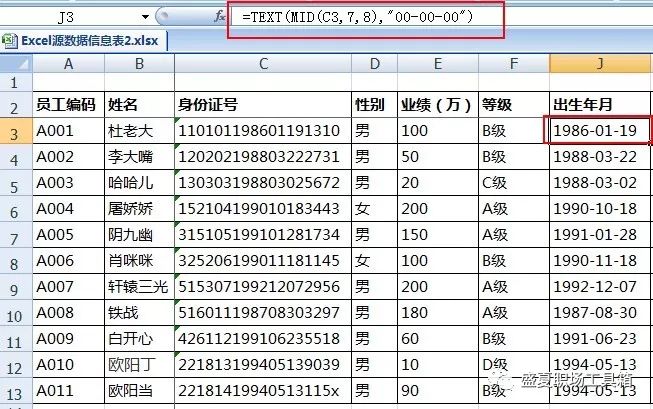This screenshot has height=409, width=653.
Task: Select performance cell 180
Action: 438,313
